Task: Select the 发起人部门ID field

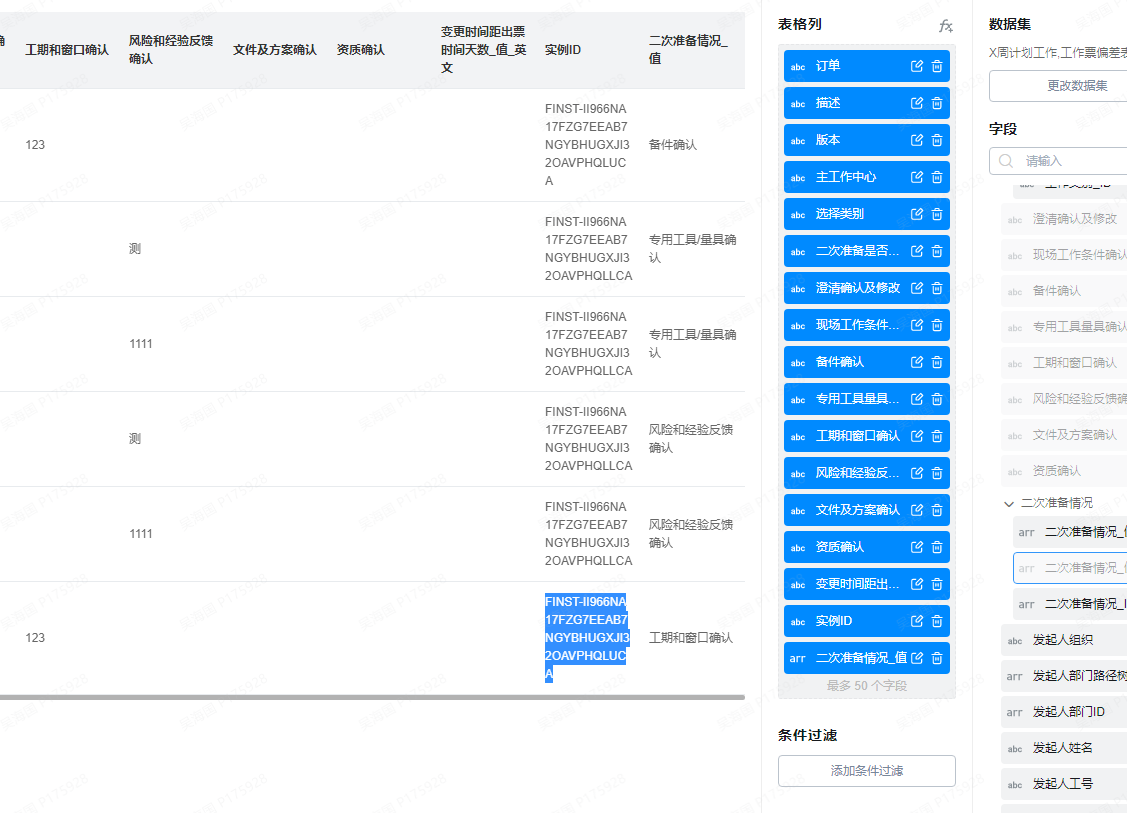Action: pyautogui.click(x=1064, y=712)
